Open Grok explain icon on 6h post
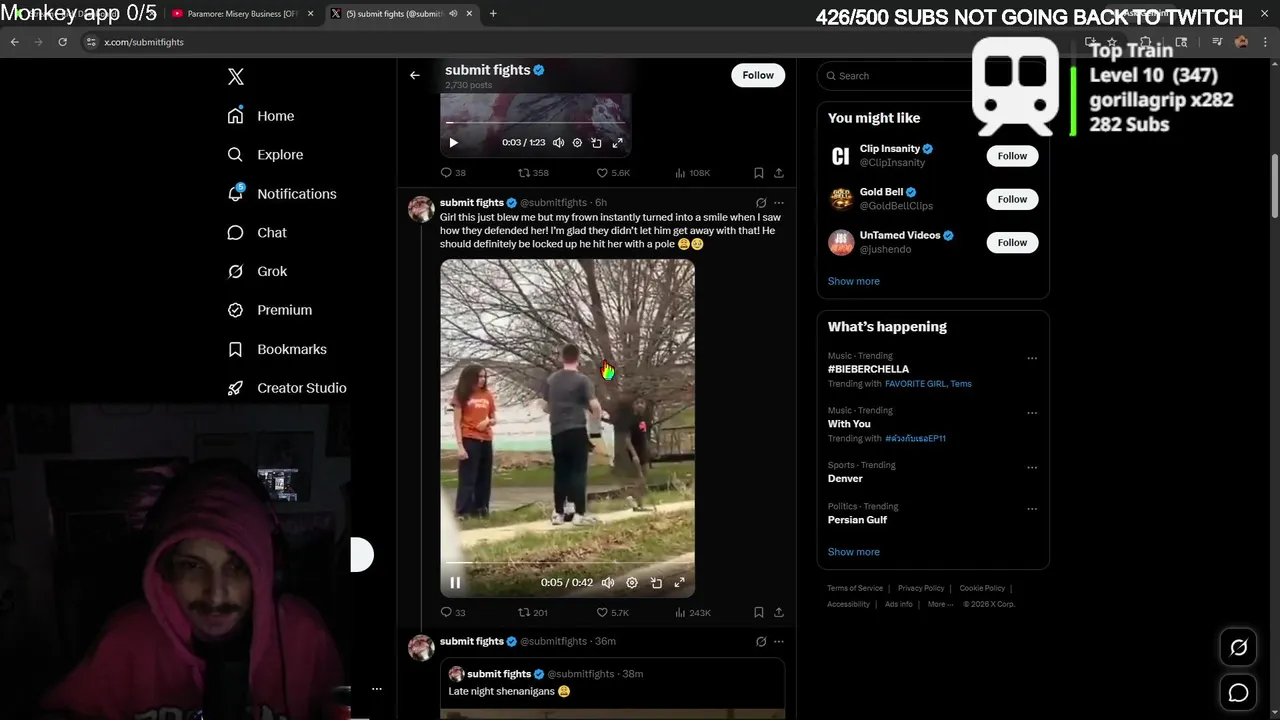 [761, 203]
